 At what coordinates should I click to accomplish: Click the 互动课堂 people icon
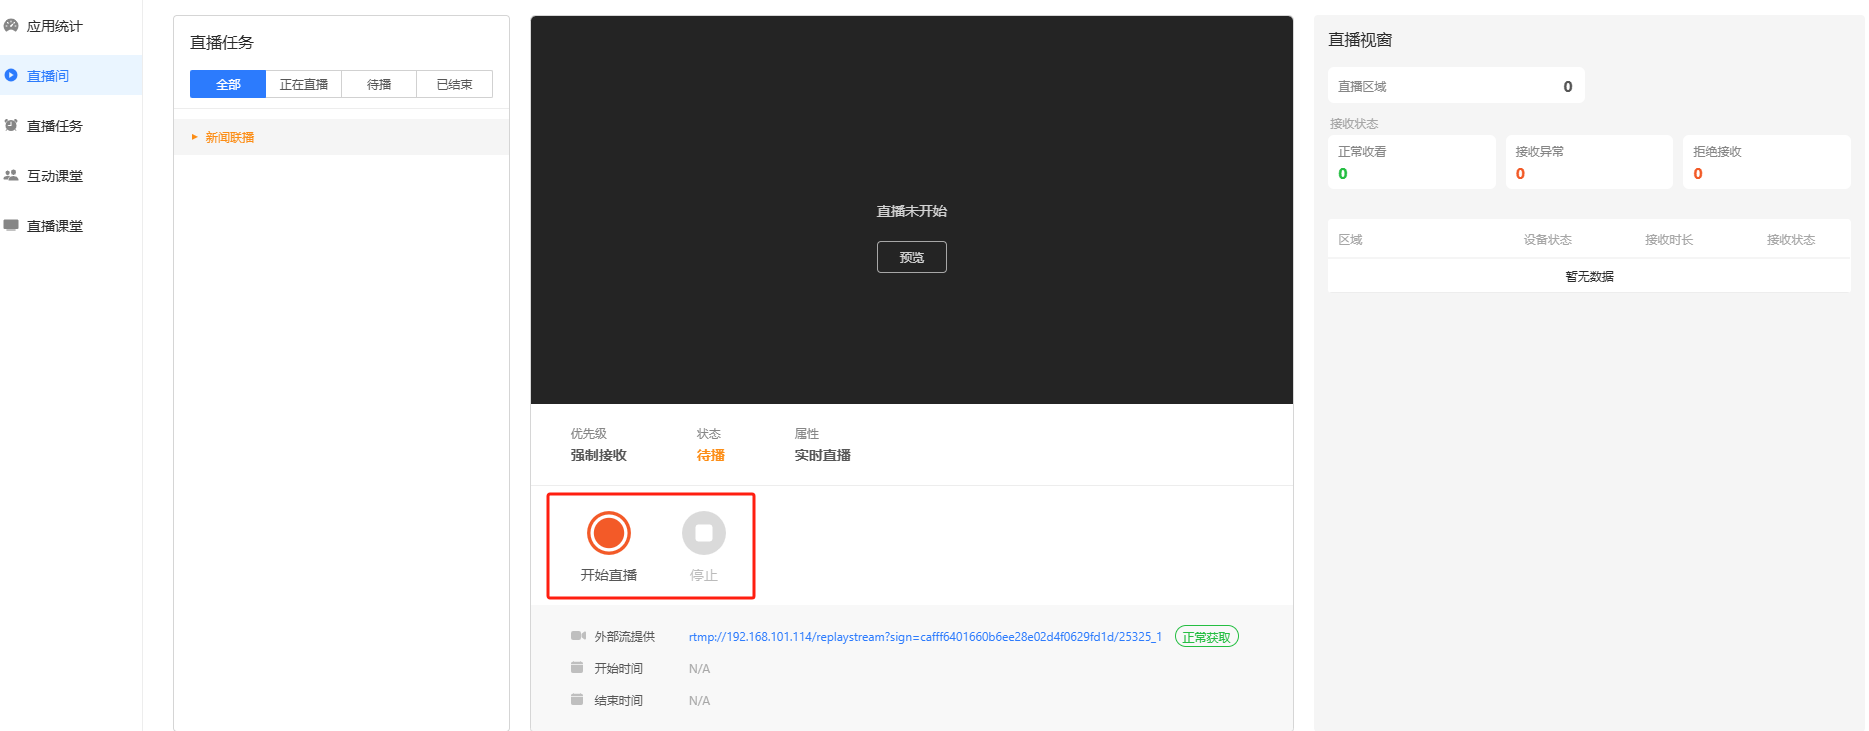[11, 175]
